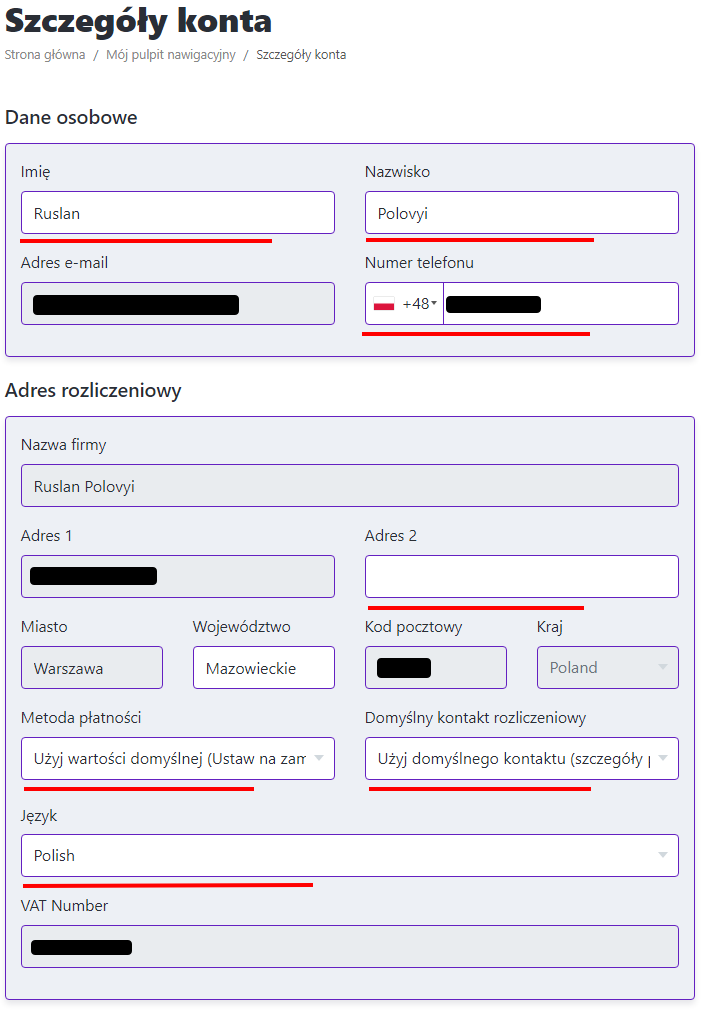Image resolution: width=703 pixels, height=1011 pixels.
Task: Go to Strona główna breadcrumb link
Action: coord(45,55)
